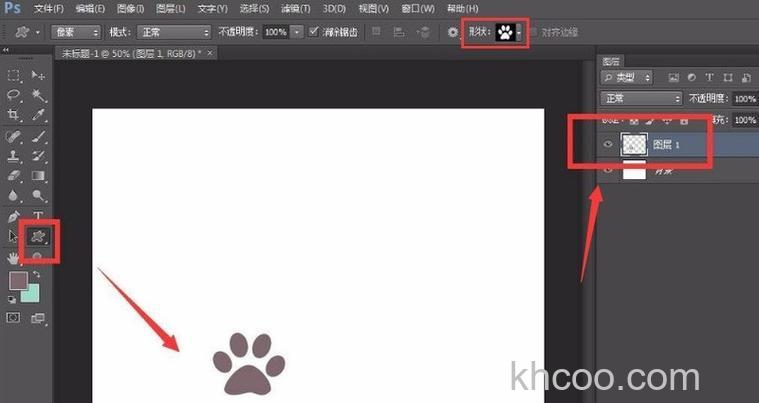Viewport: 759px width, 403px height.
Task: Select the Healing Brush tool
Action: 14,136
